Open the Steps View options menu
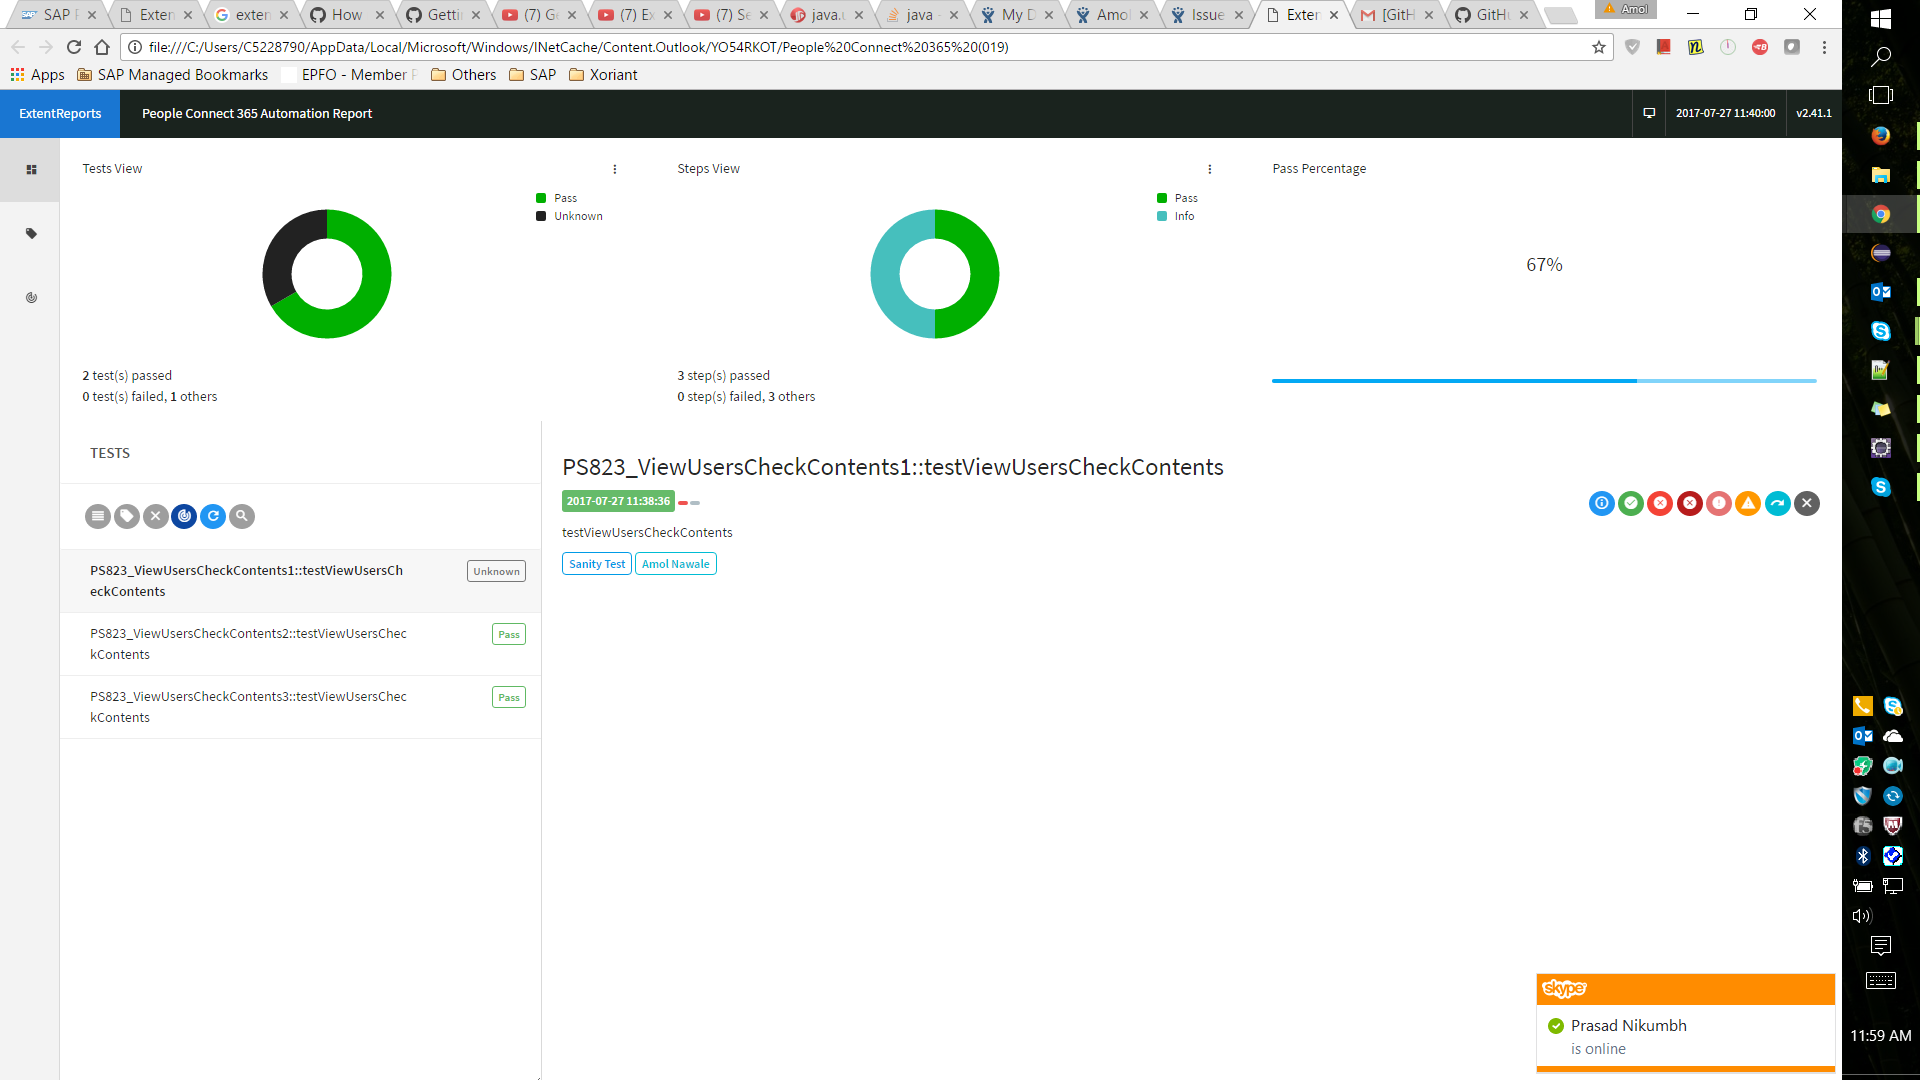 pyautogui.click(x=1209, y=169)
